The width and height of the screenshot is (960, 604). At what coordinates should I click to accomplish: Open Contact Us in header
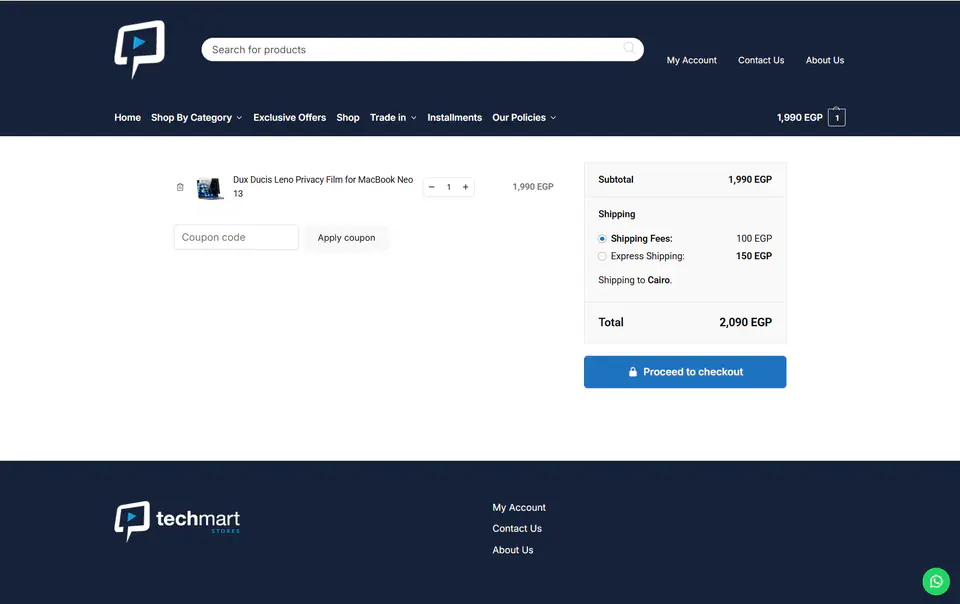[760, 60]
